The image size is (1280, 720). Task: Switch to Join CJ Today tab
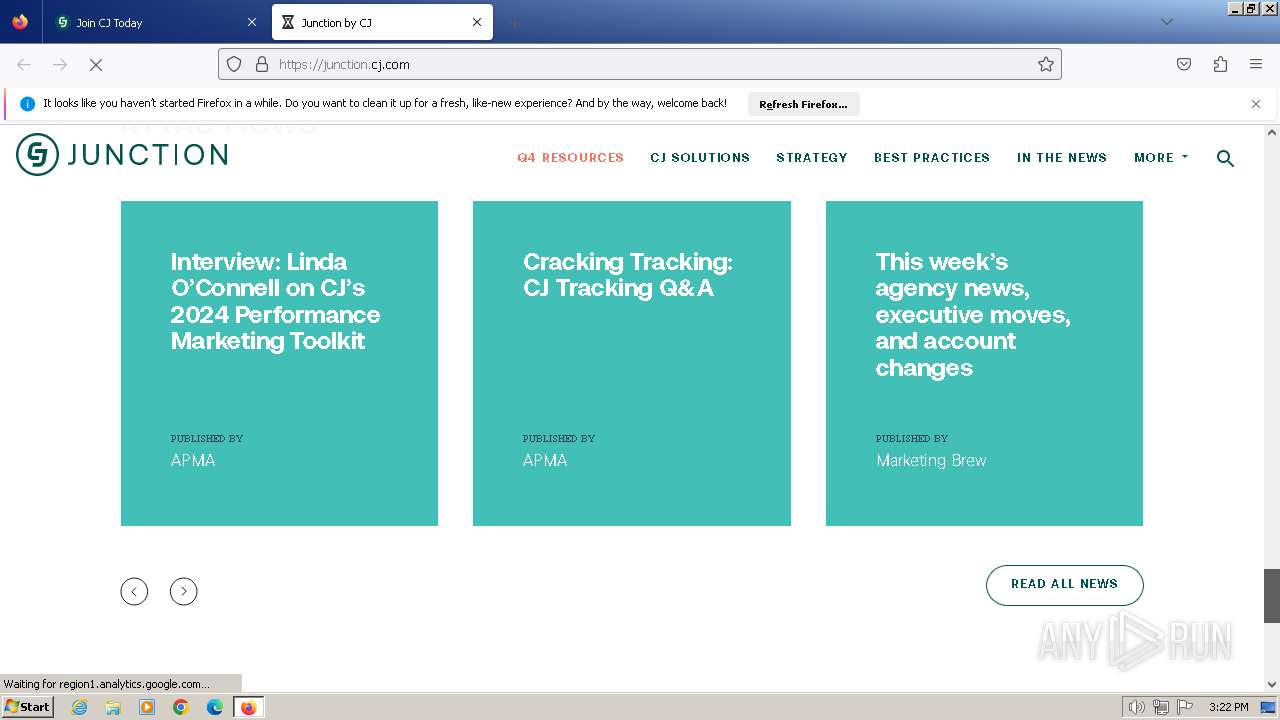click(155, 22)
